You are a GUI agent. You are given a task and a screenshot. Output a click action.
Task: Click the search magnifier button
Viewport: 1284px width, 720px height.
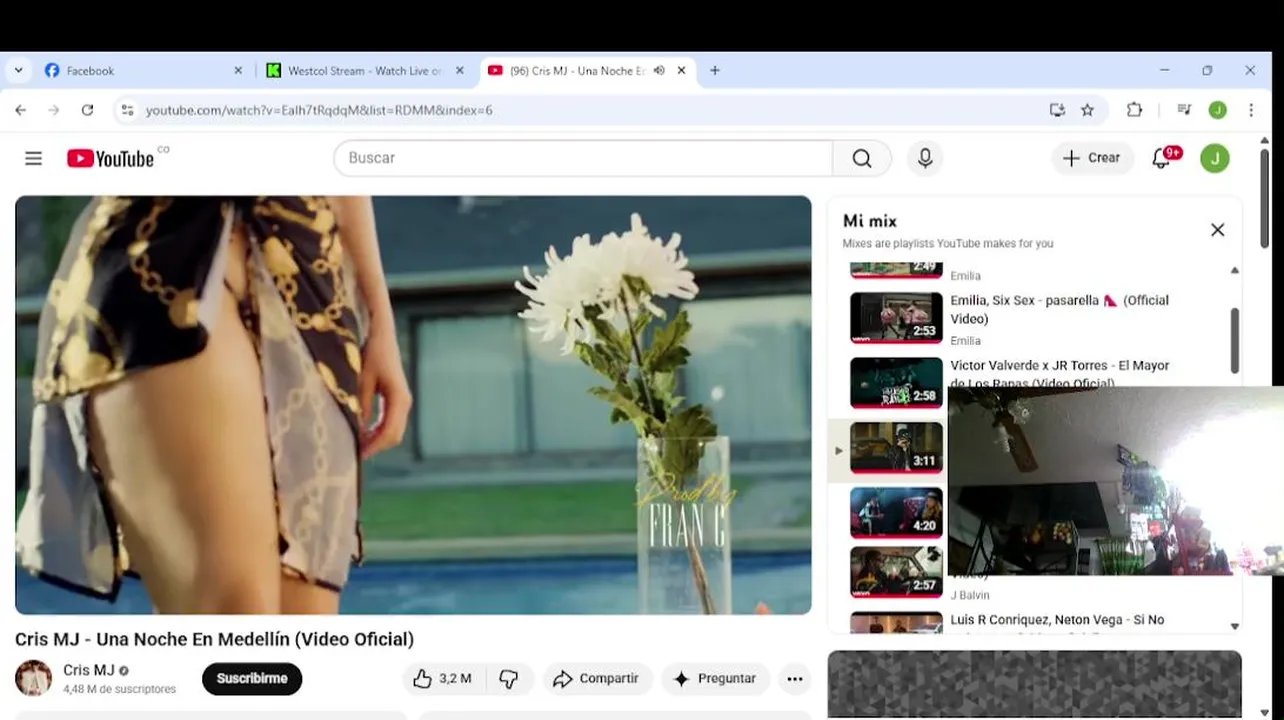coord(862,158)
